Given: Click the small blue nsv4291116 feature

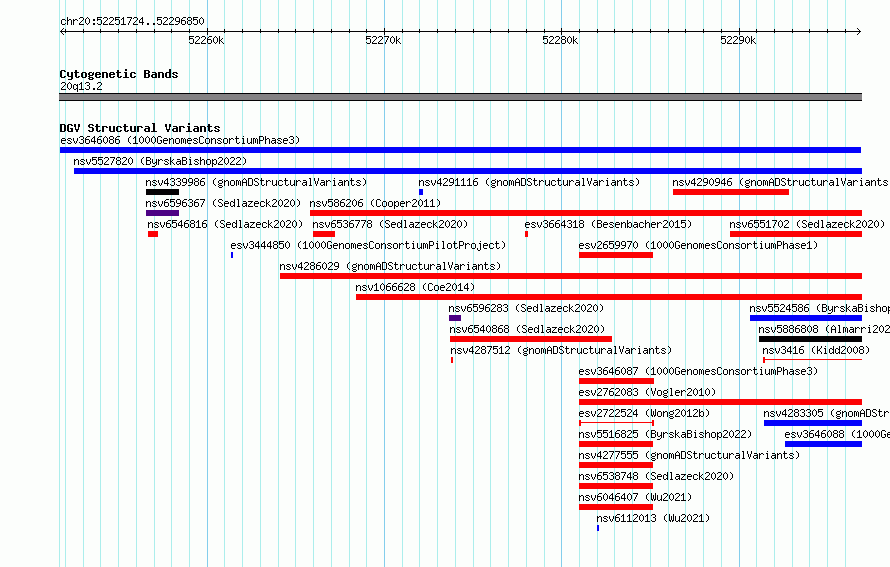Looking at the screenshot, I should (421, 192).
